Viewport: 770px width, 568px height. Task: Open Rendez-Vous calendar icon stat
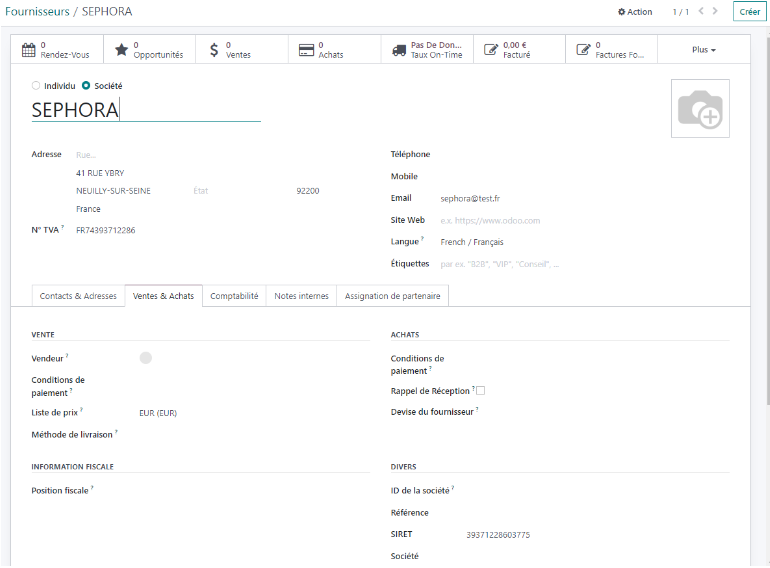[29, 50]
